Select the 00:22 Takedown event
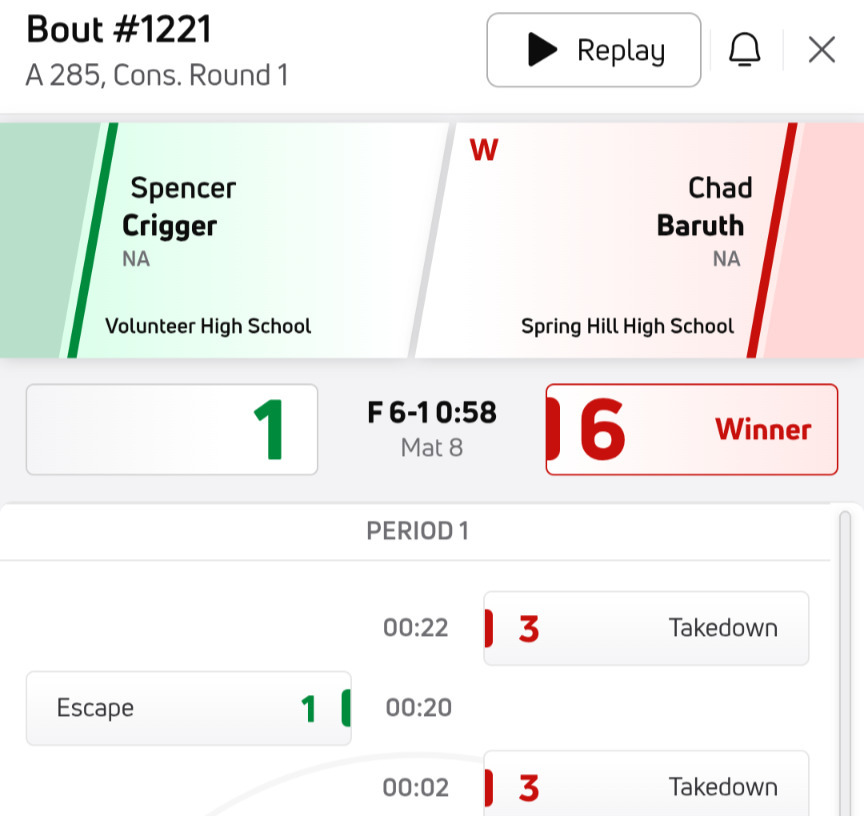 pos(646,628)
